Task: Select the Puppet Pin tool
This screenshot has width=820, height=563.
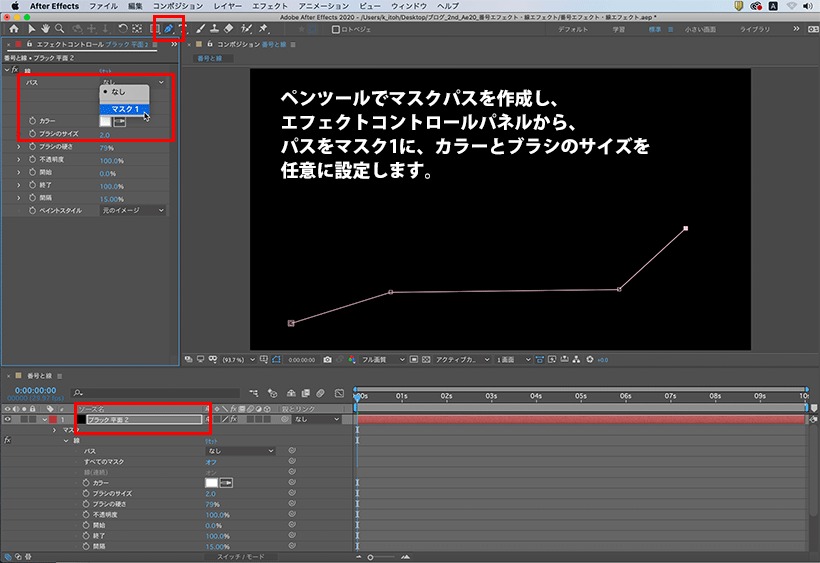Action: click(263, 29)
